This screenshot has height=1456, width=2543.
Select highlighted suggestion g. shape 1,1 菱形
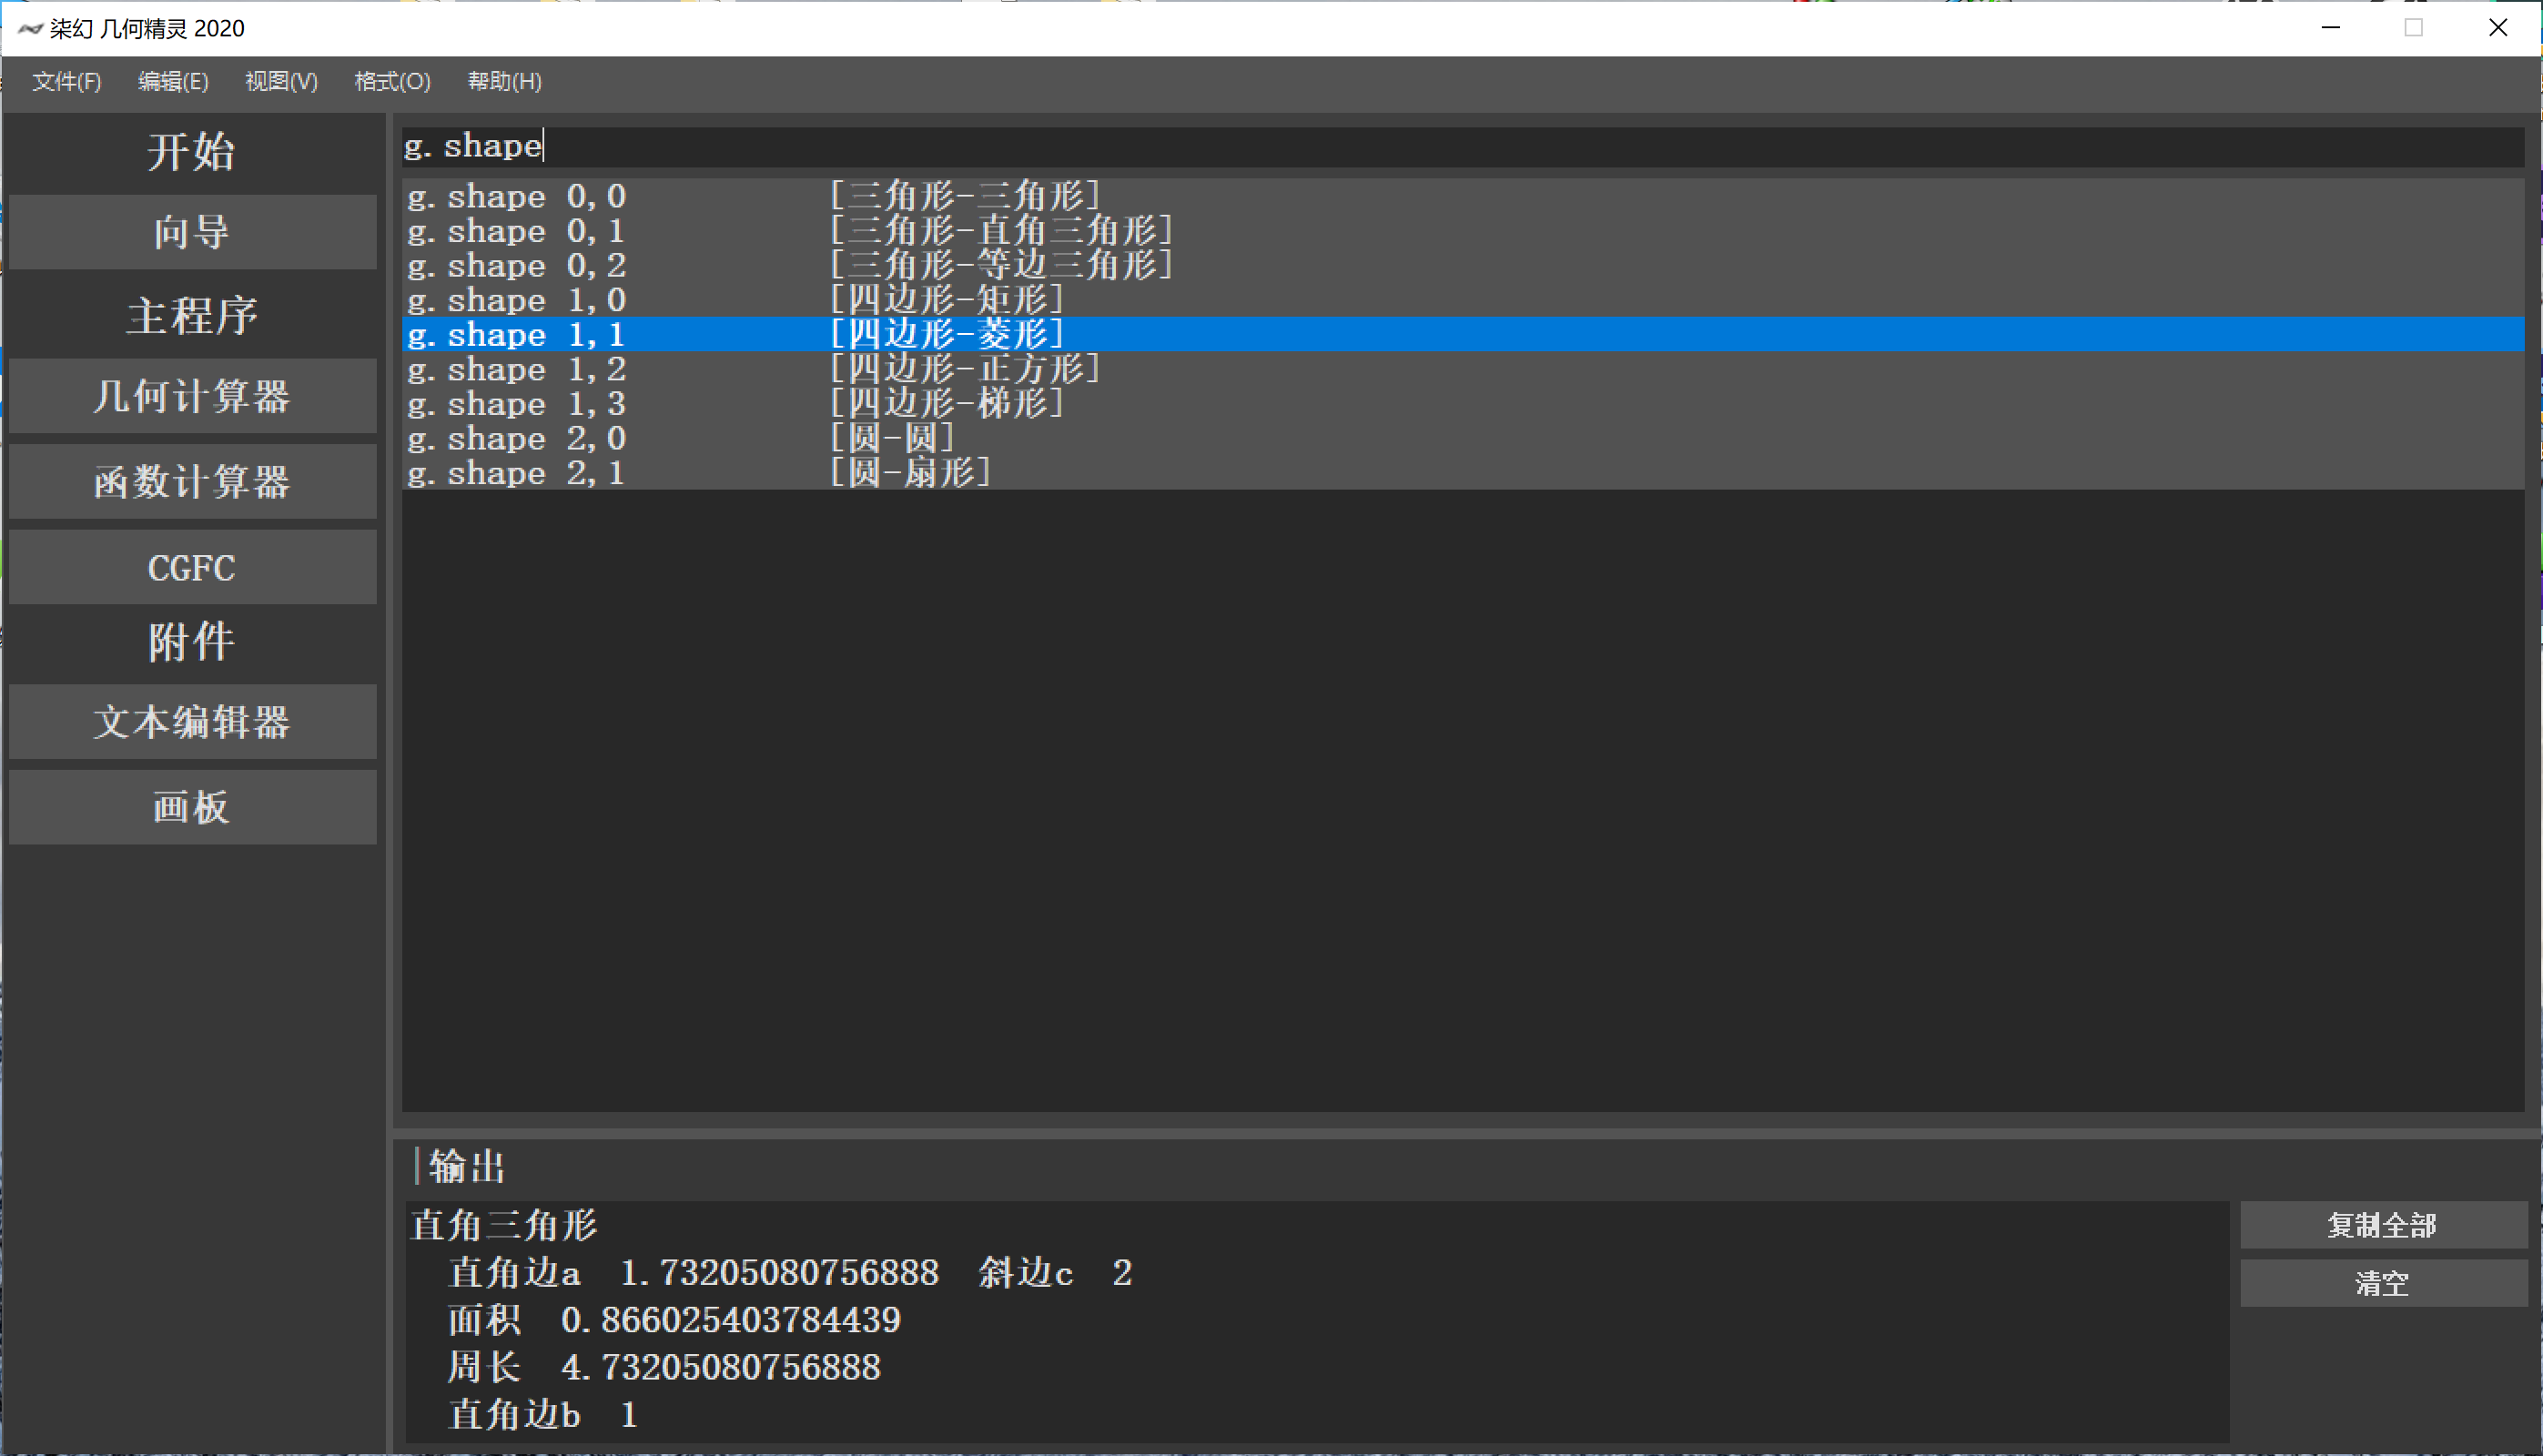1462,334
